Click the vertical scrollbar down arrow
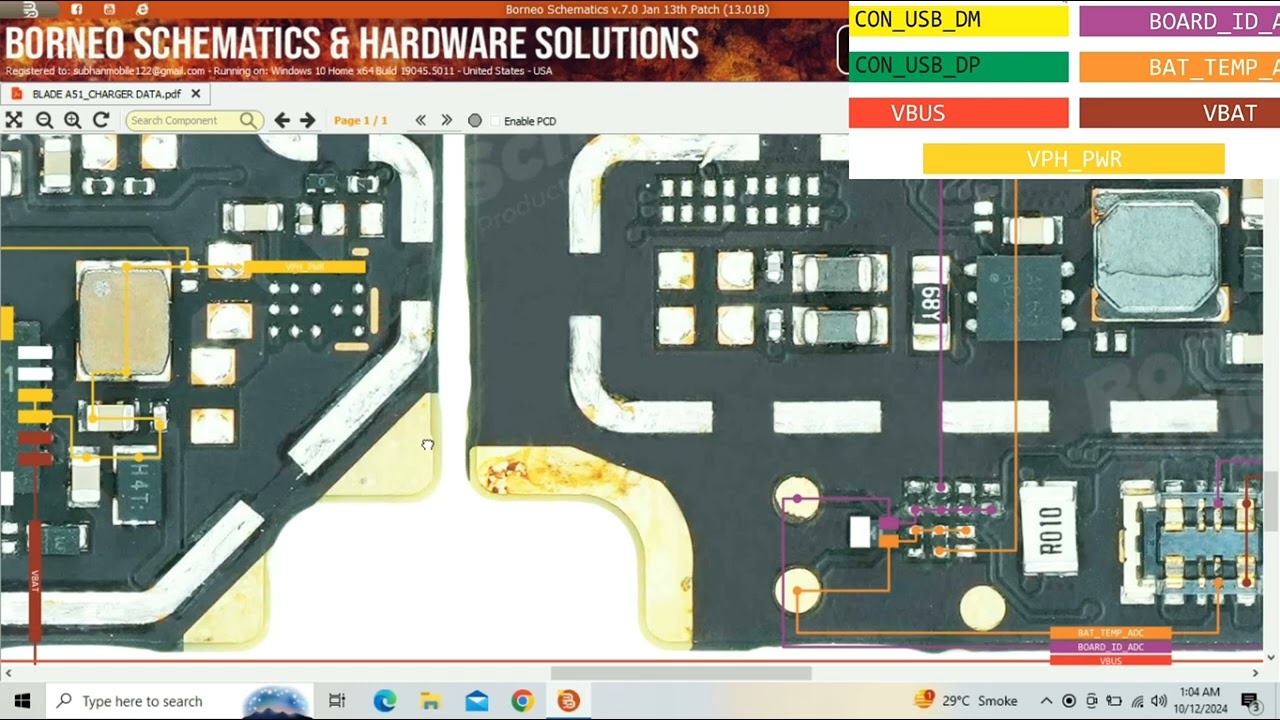The width and height of the screenshot is (1280, 720). (1271, 658)
